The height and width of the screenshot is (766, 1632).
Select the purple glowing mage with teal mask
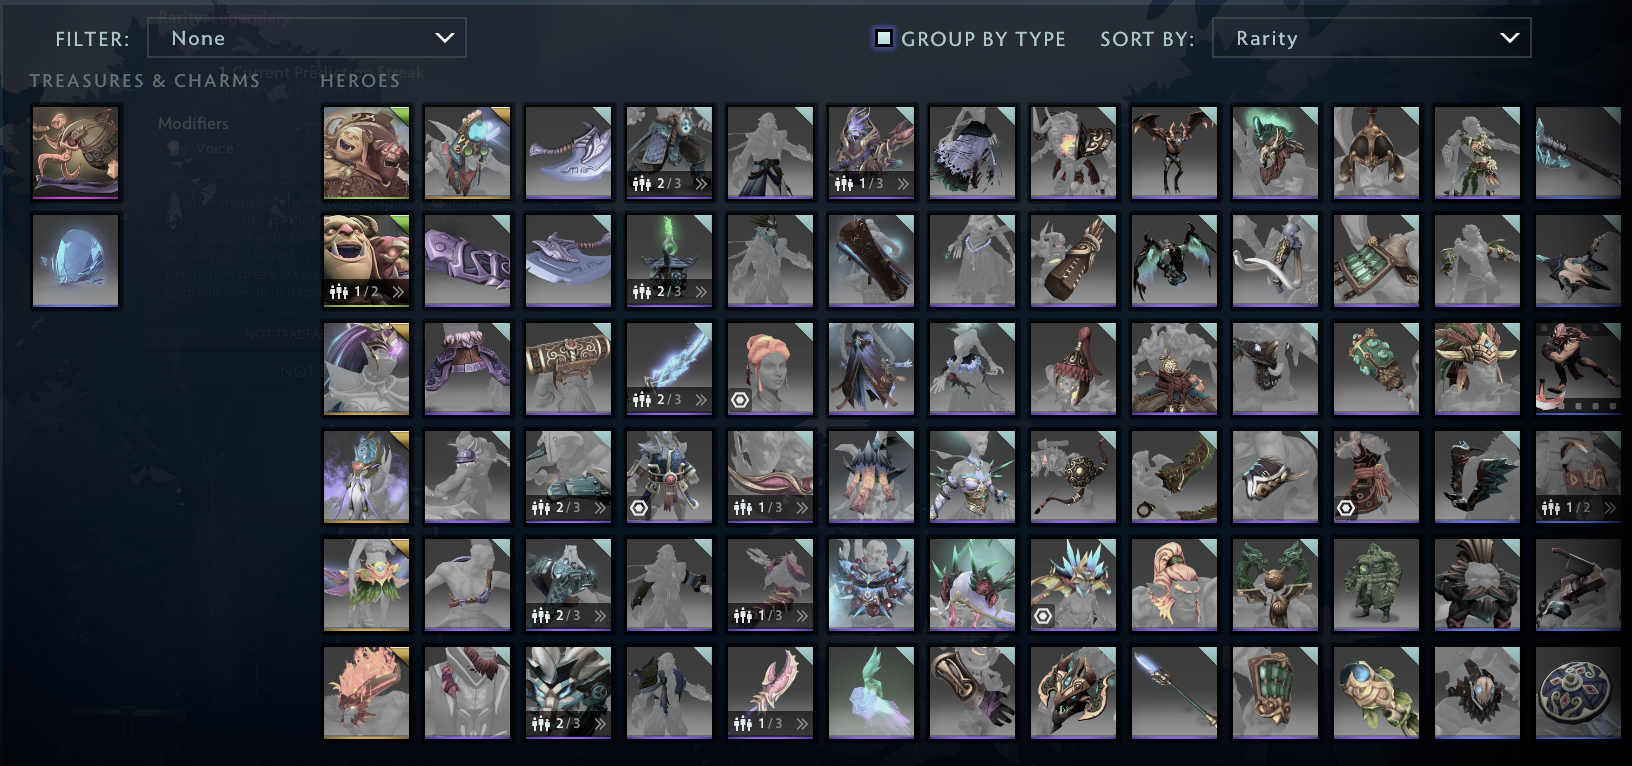366,477
